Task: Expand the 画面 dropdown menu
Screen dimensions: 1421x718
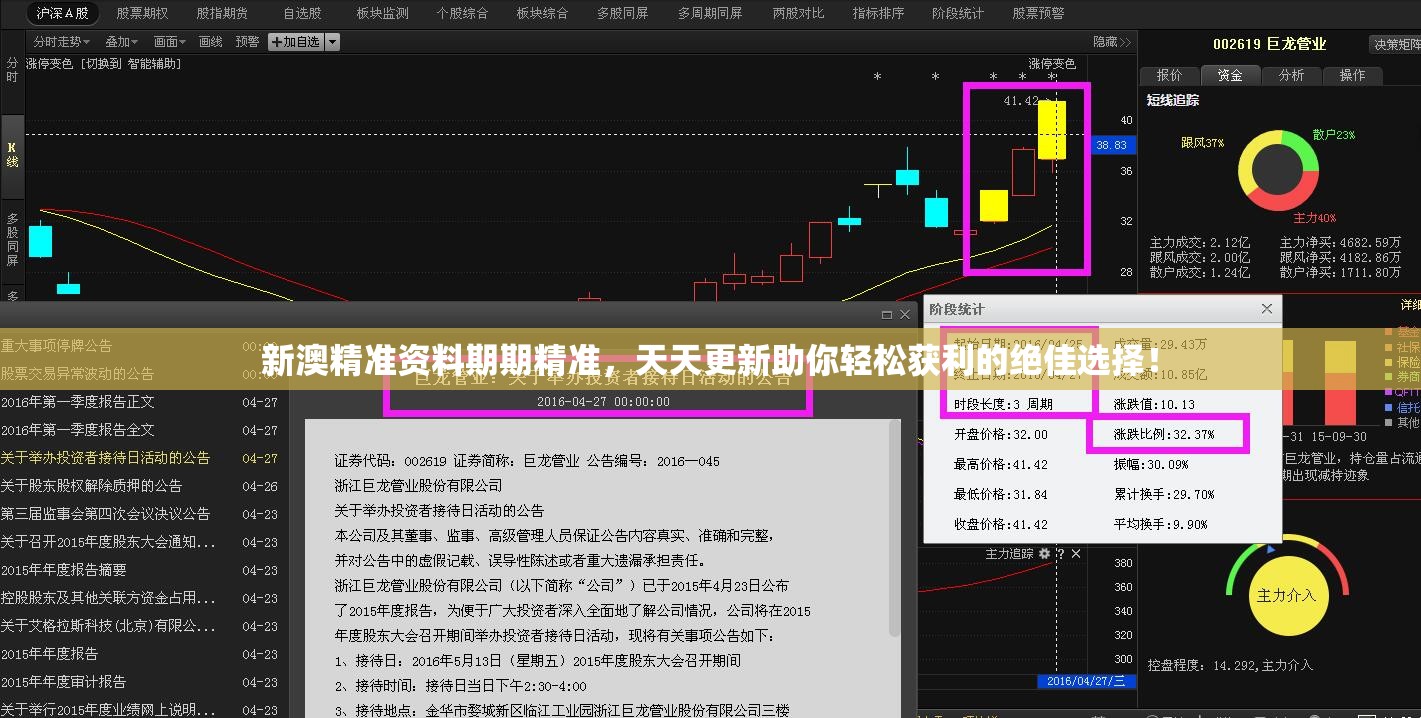Action: (170, 42)
